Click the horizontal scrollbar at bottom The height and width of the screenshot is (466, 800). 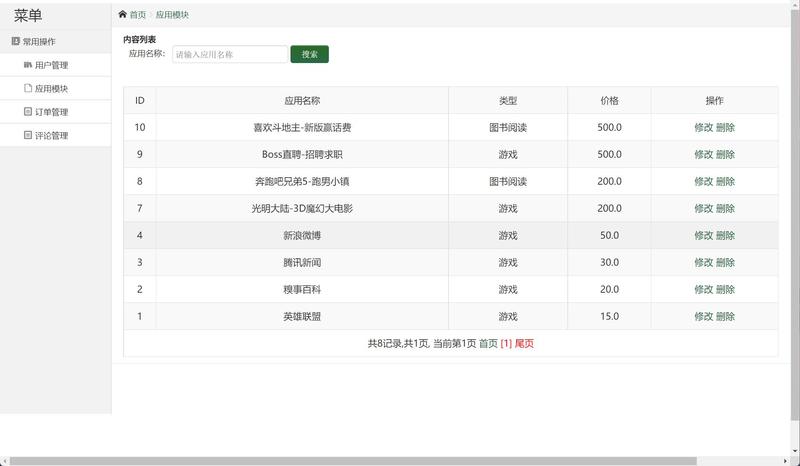(x=353, y=461)
